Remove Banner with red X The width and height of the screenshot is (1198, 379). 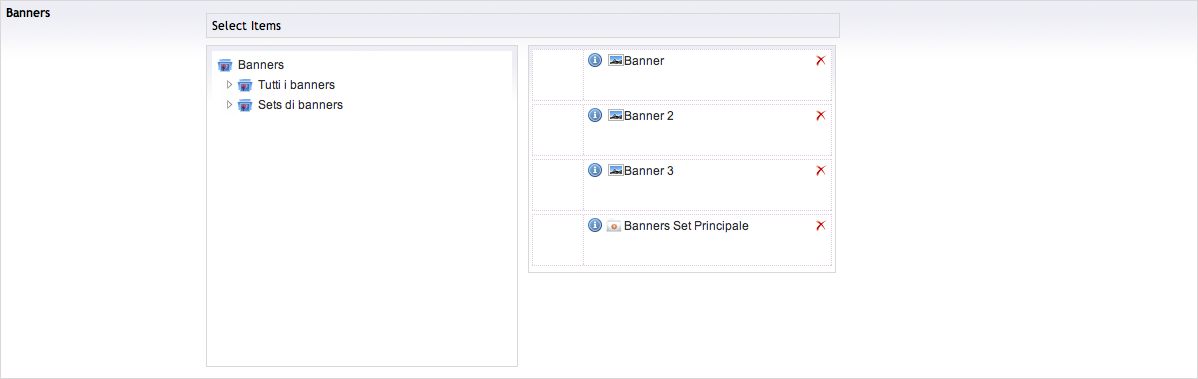tap(821, 60)
